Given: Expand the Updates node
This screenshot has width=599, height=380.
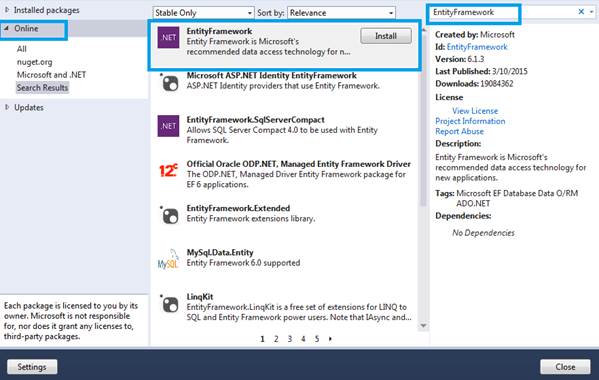Looking at the screenshot, I should click(6, 107).
